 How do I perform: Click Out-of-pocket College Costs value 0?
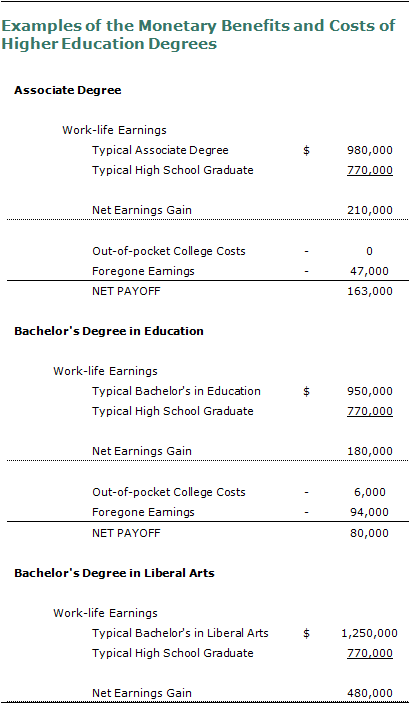point(369,251)
